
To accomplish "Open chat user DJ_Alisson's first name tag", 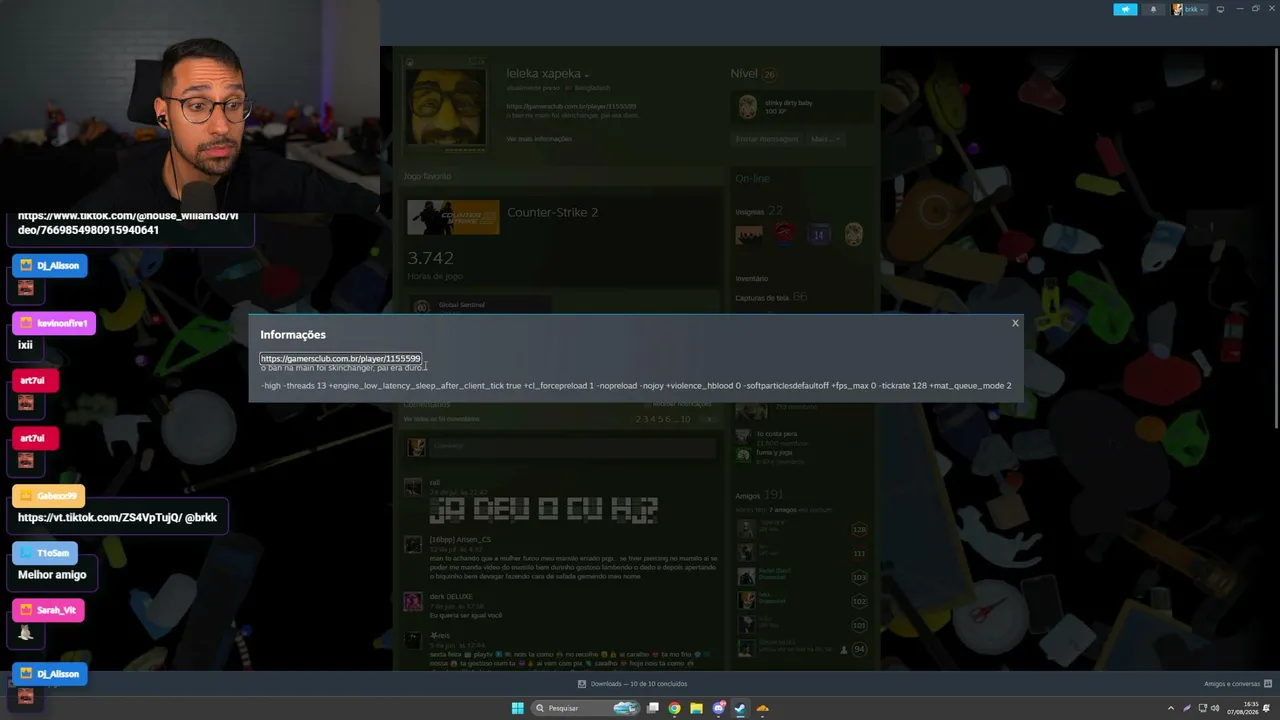I will (x=50, y=266).
